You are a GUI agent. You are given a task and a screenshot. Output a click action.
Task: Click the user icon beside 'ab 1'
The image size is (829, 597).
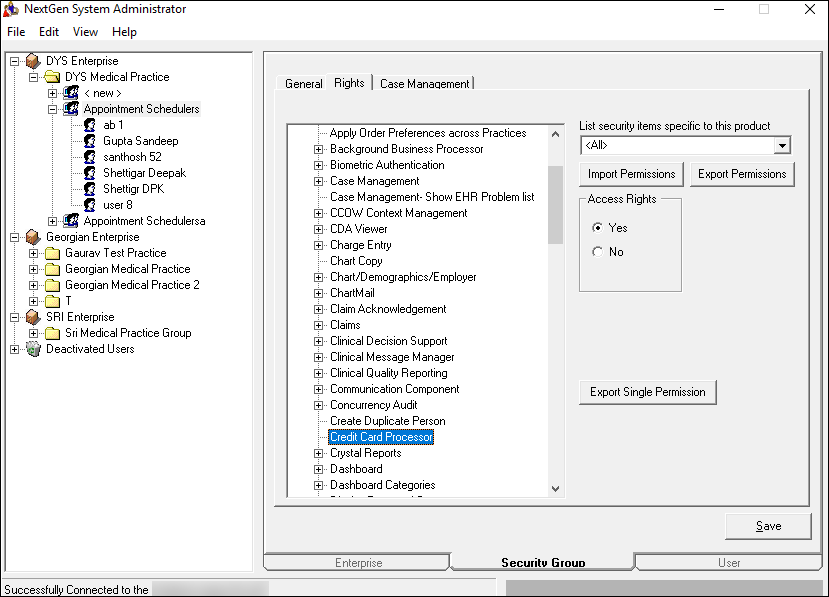[x=90, y=125]
